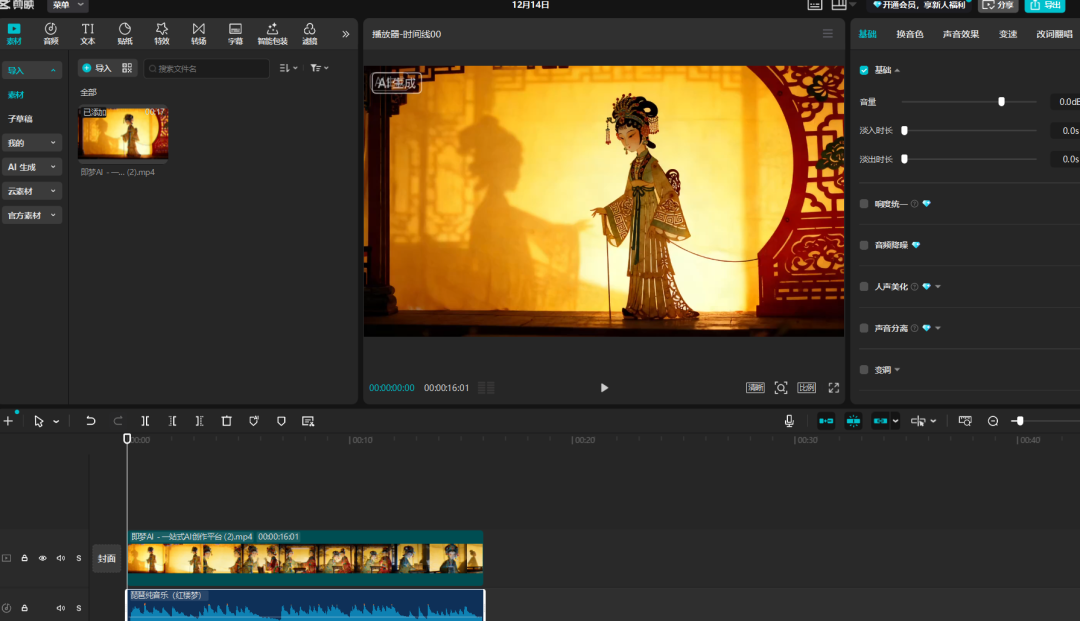Click the microphone record voiceover icon

(x=789, y=421)
